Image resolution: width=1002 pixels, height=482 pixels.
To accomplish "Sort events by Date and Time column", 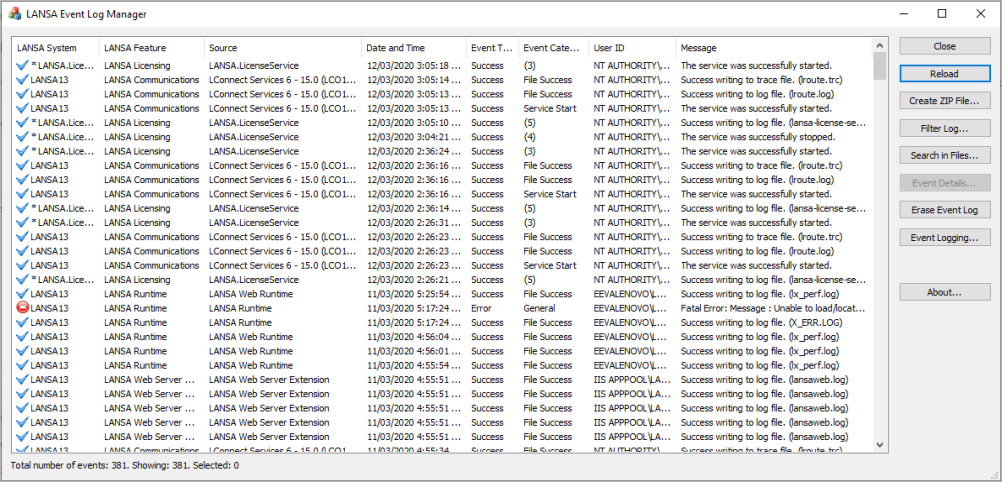I will pyautogui.click(x=414, y=48).
